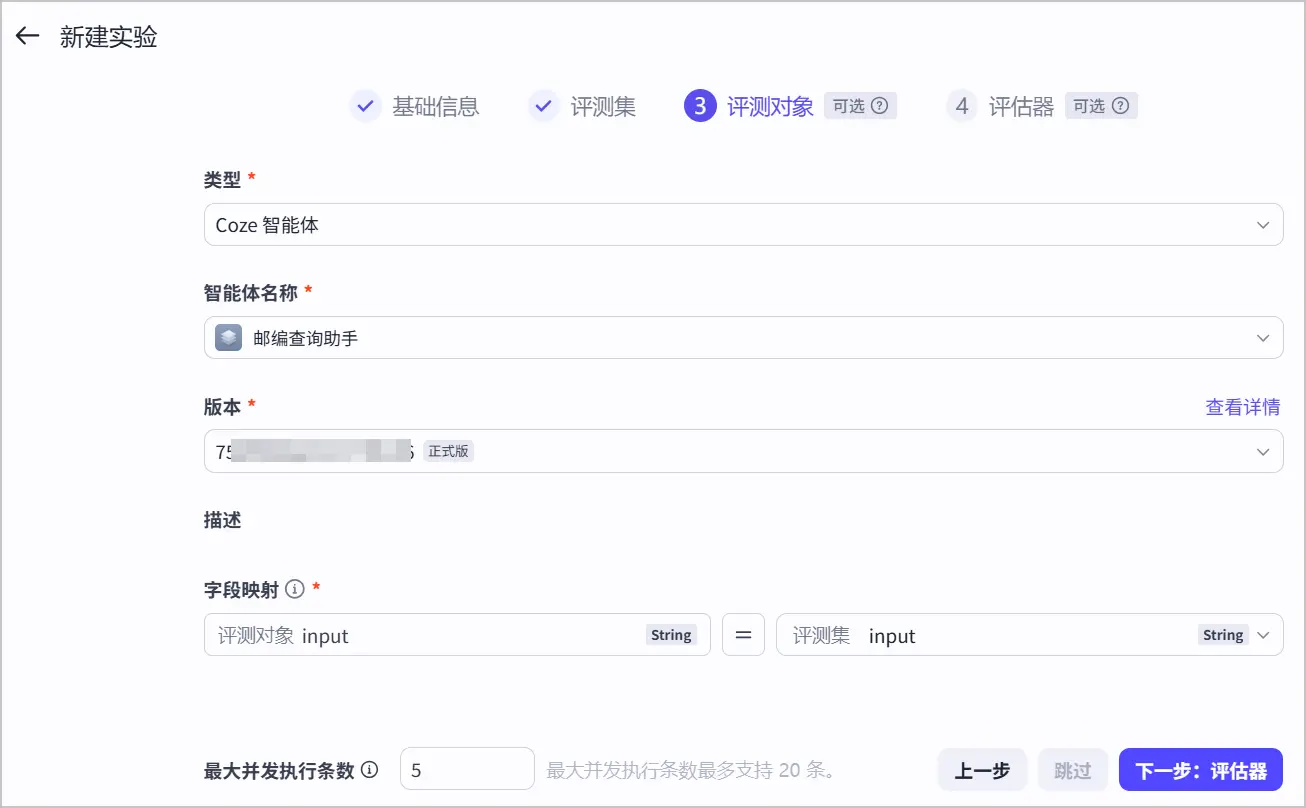
Task: Click the step 4 number badge
Action: pos(962,106)
